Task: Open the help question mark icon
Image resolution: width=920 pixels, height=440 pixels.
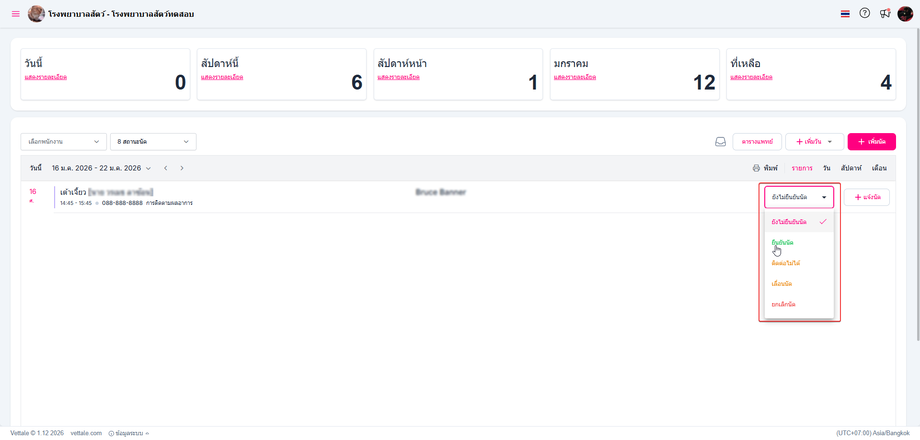Action: pyautogui.click(x=864, y=13)
